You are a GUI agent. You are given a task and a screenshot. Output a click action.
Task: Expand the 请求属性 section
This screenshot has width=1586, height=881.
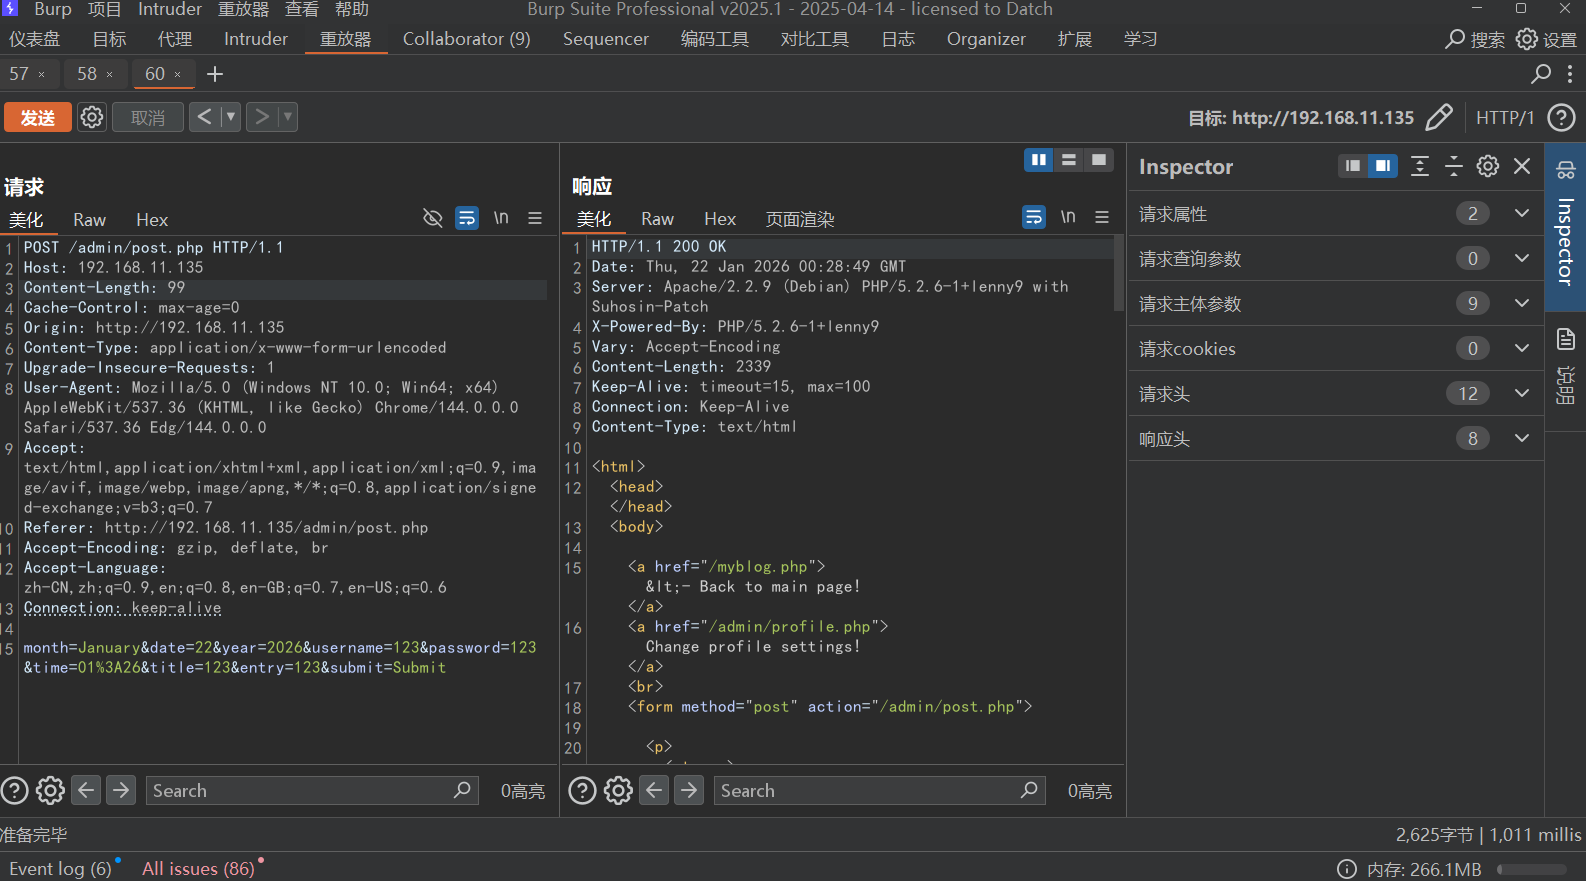pyautogui.click(x=1336, y=213)
